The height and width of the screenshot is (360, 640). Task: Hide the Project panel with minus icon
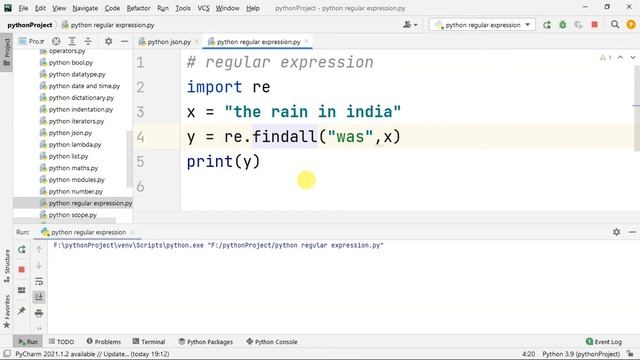[x=124, y=41]
